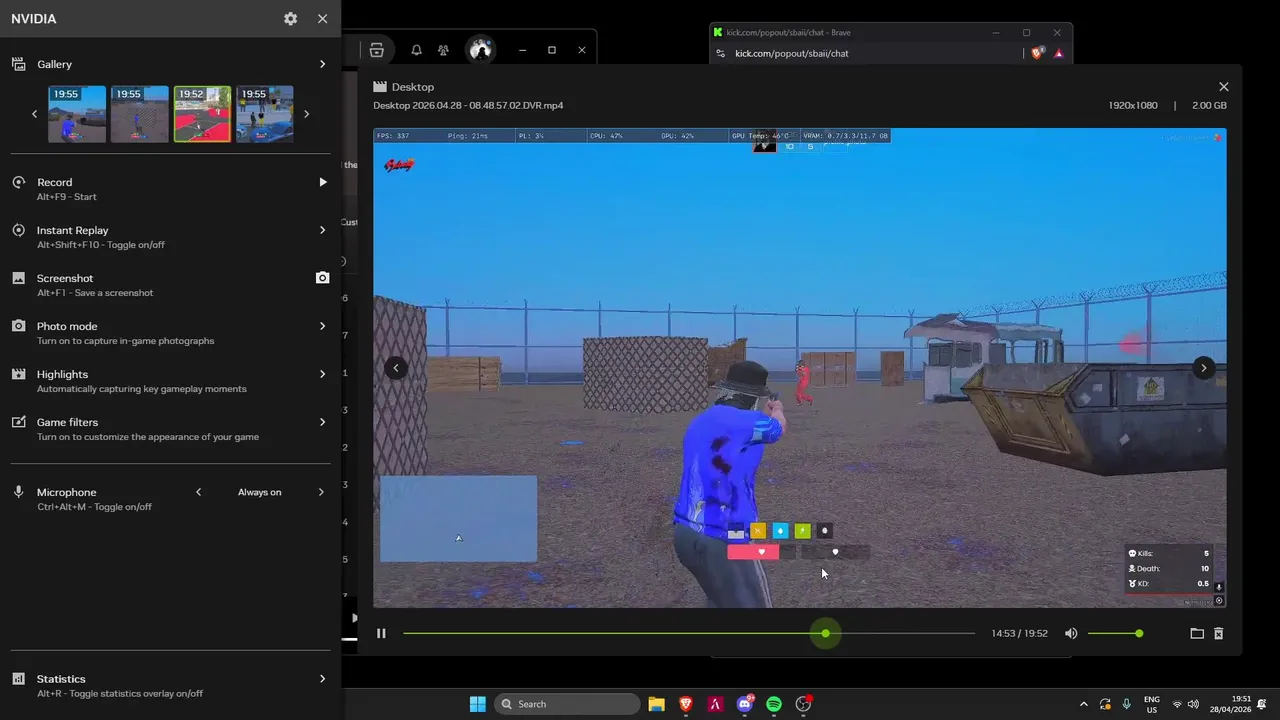Switch microphone mode with left chevron

198,492
